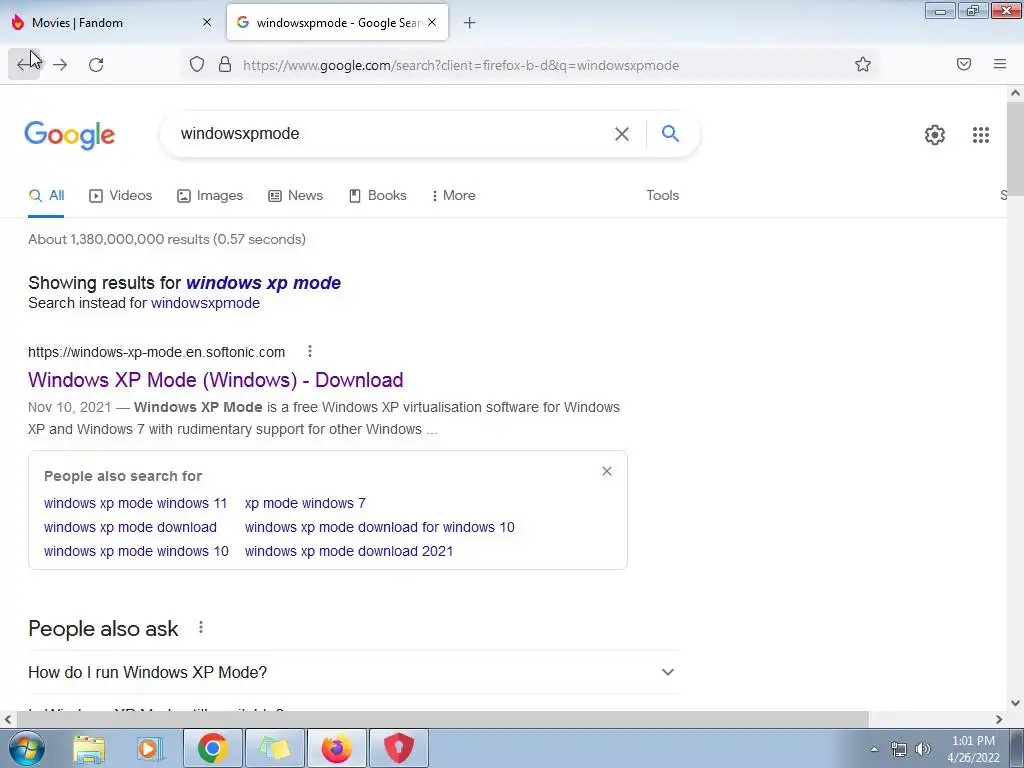This screenshot has width=1024, height=768.
Task: Show hidden system tray icons
Action: click(x=874, y=749)
